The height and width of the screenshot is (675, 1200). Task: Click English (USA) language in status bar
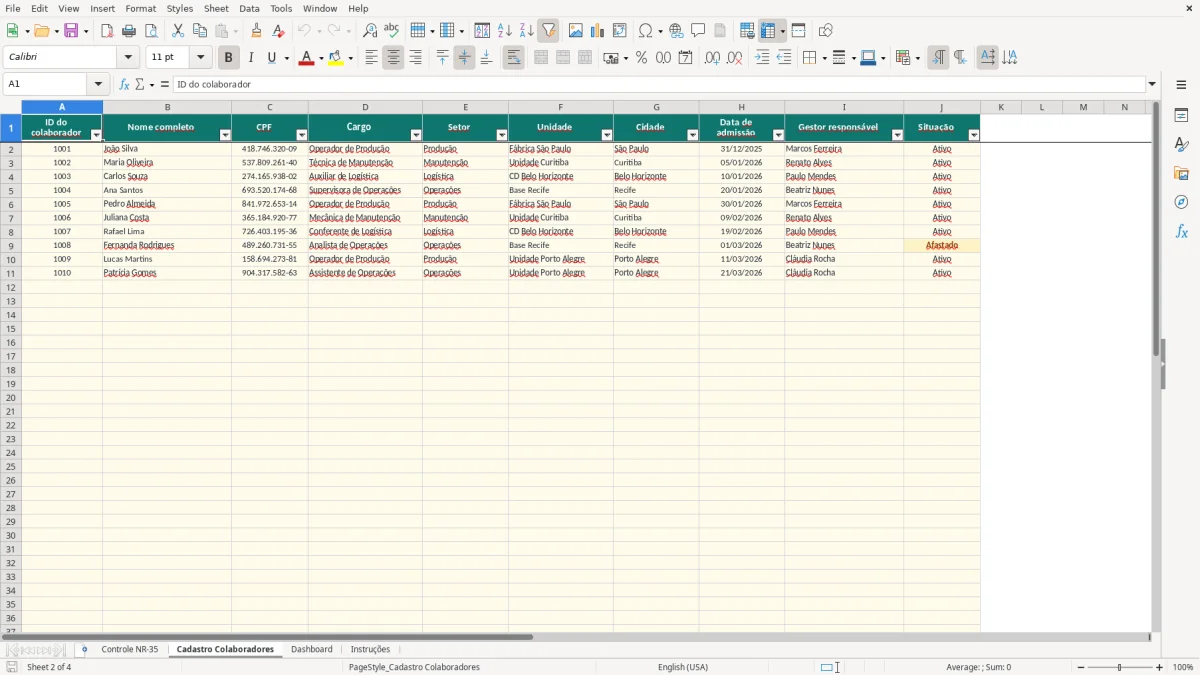(683, 667)
